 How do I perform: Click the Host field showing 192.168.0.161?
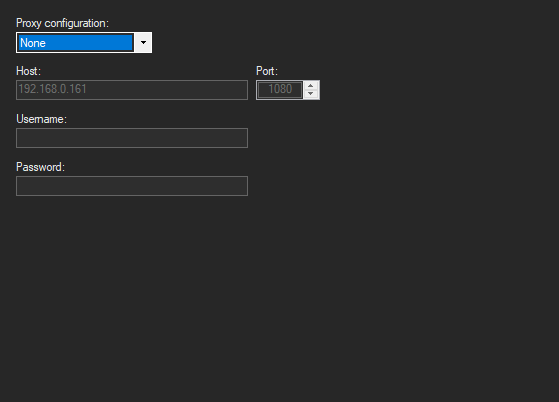[x=132, y=90]
